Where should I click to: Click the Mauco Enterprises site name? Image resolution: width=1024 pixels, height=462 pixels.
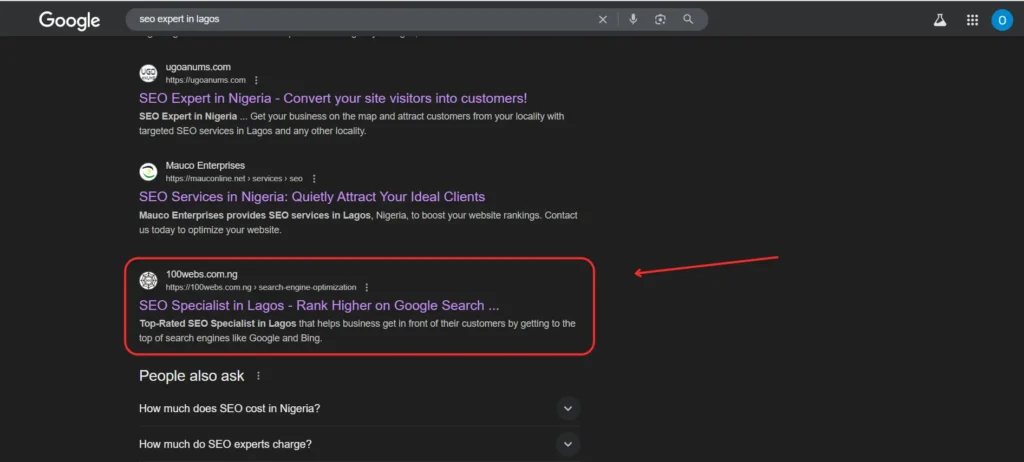tap(205, 165)
